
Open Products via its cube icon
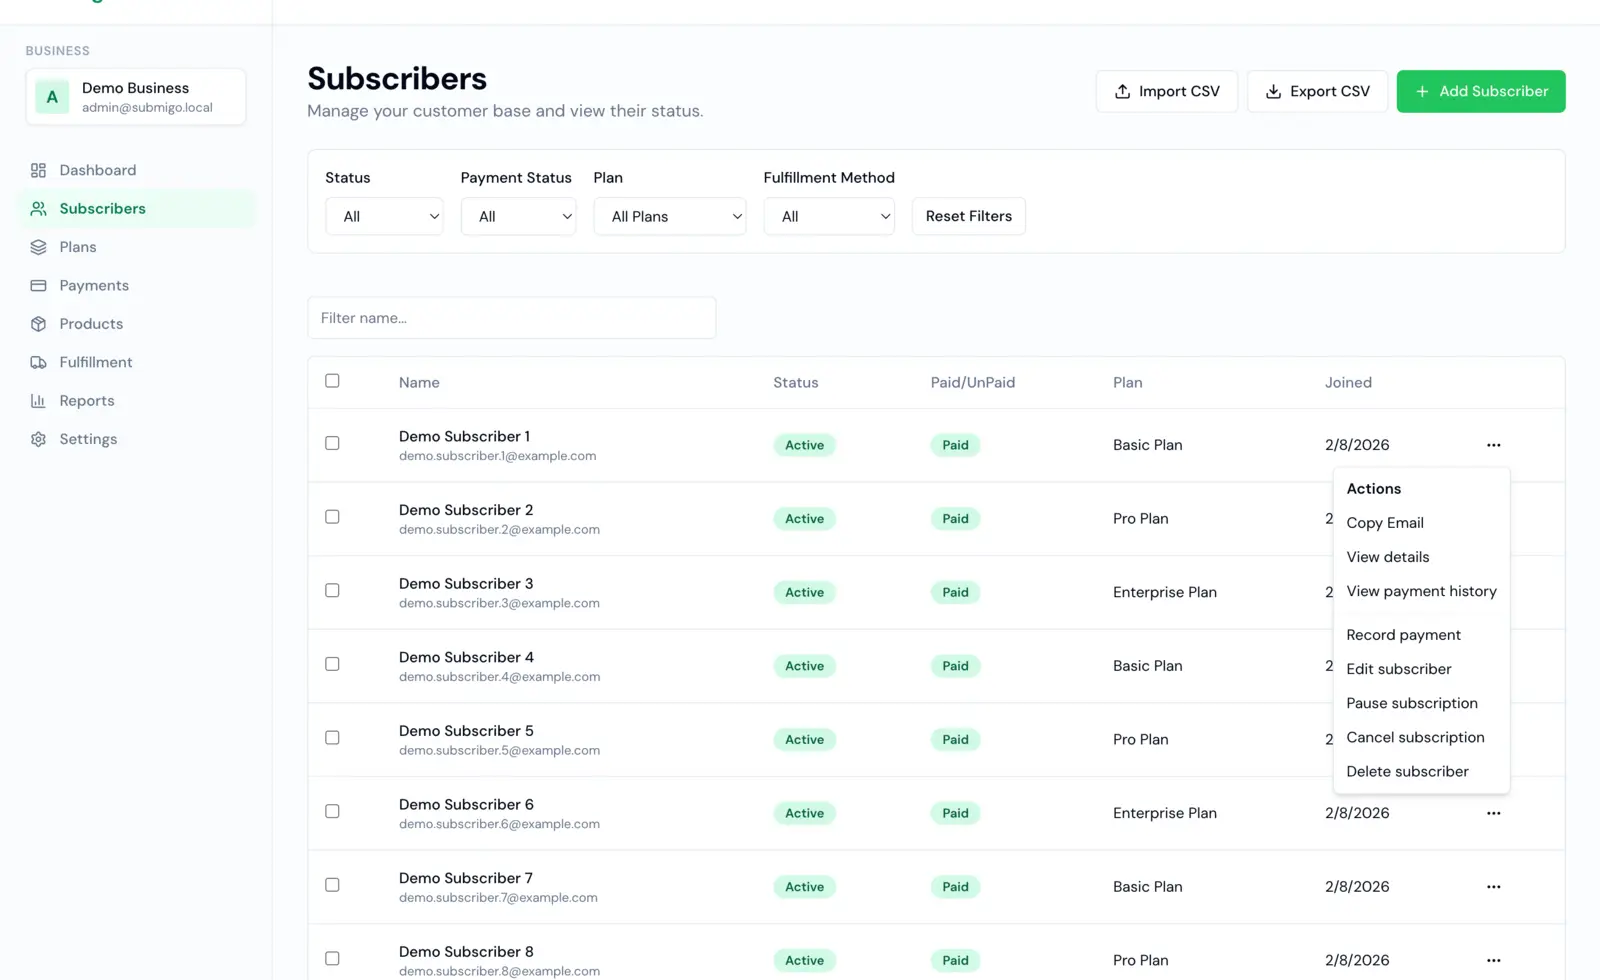[39, 323]
